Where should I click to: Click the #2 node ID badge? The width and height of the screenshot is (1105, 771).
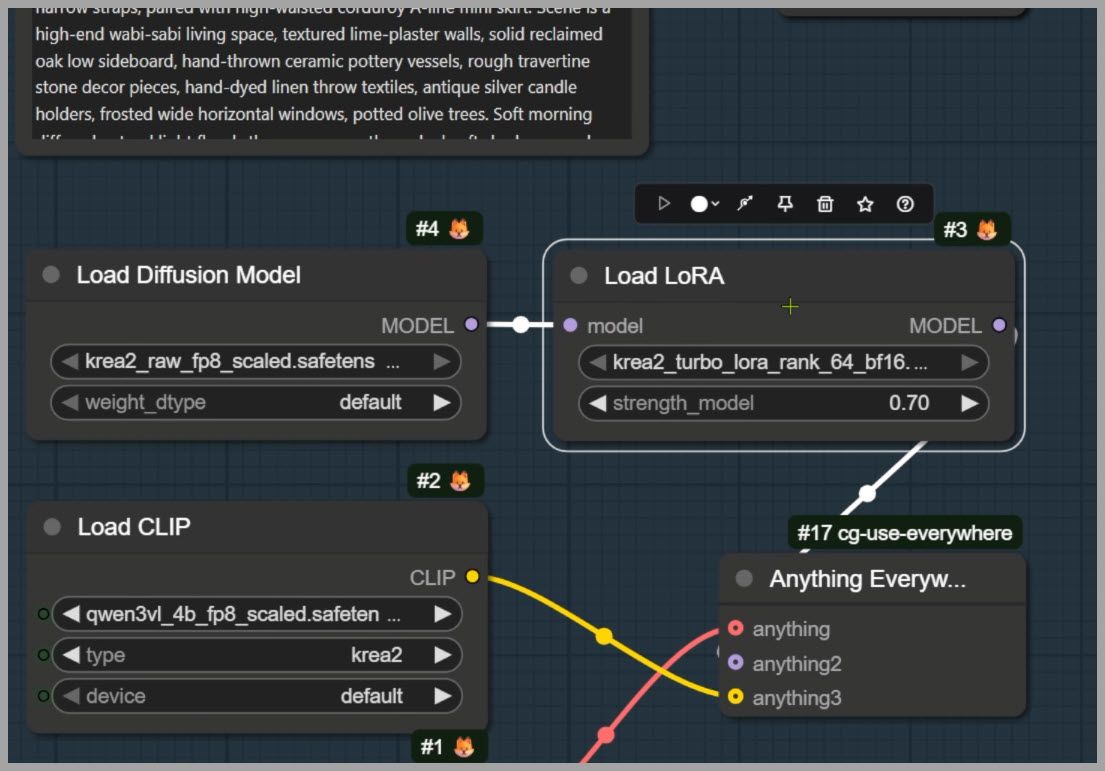(x=445, y=481)
